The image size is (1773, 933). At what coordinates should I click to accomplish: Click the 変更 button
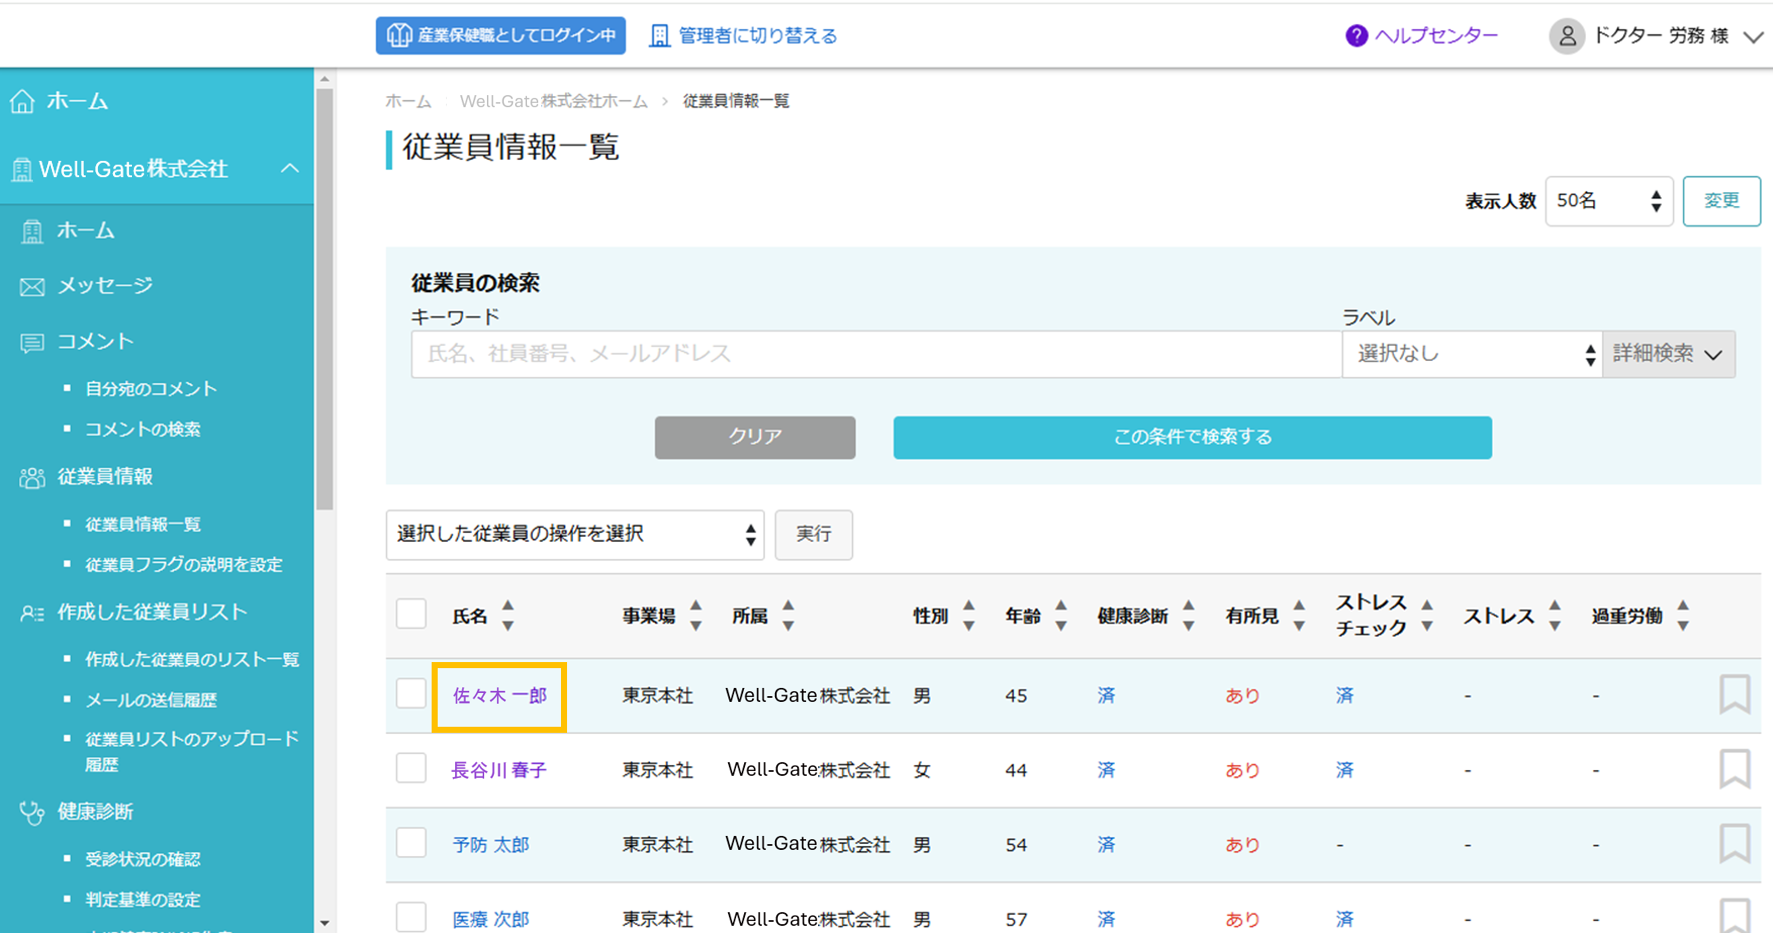pyautogui.click(x=1721, y=201)
